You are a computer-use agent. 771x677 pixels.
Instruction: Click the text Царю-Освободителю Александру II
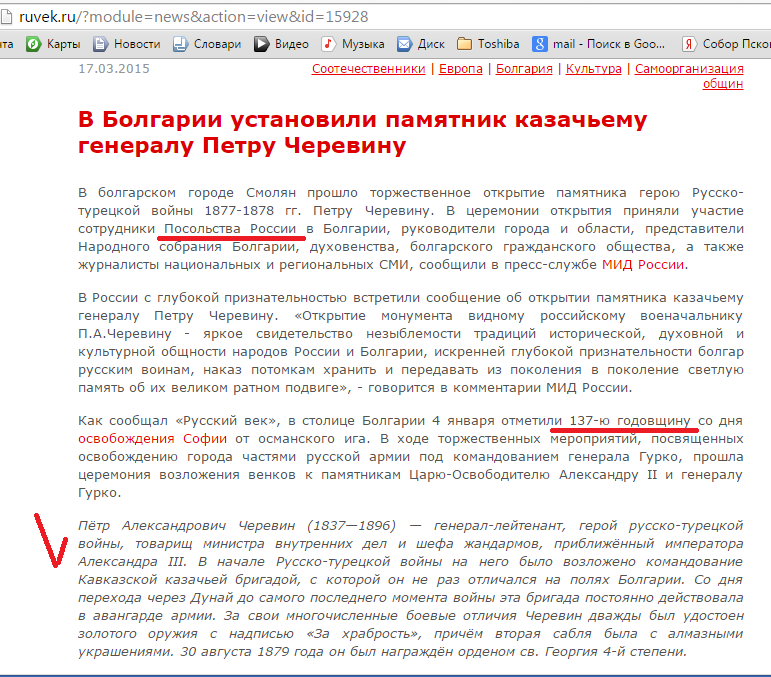click(x=534, y=475)
